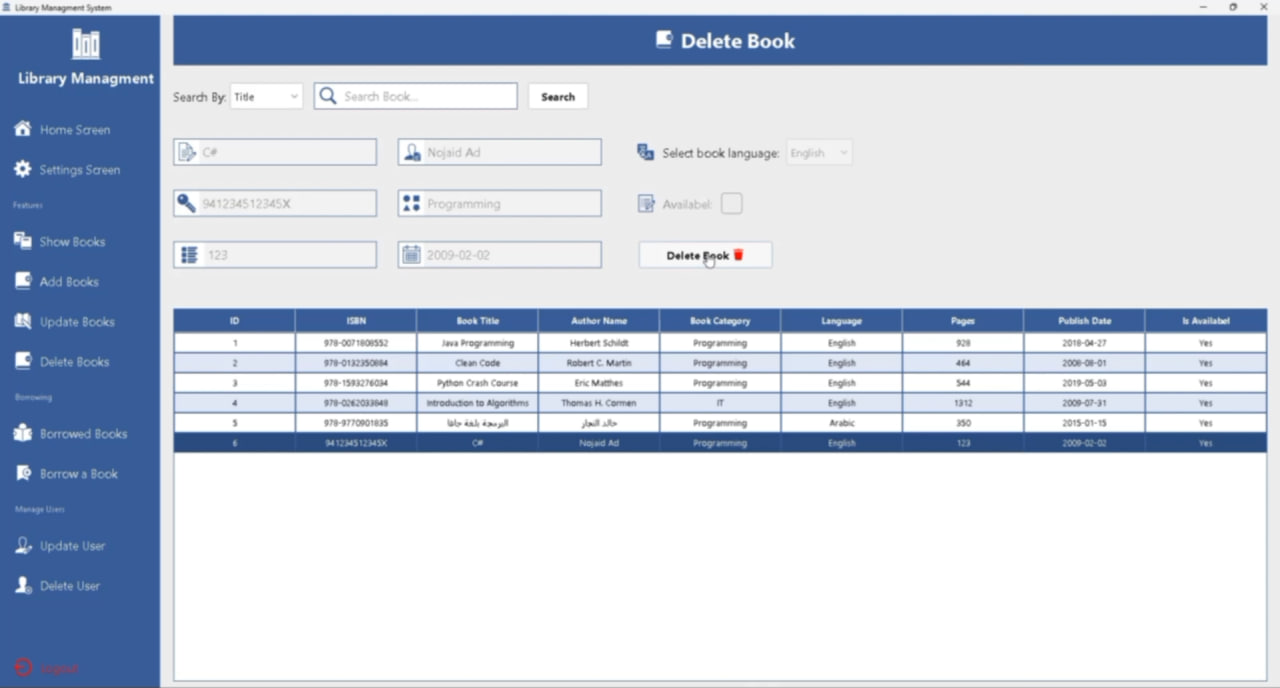Go to Borrow a Book page
1280x688 pixels.
click(78, 474)
